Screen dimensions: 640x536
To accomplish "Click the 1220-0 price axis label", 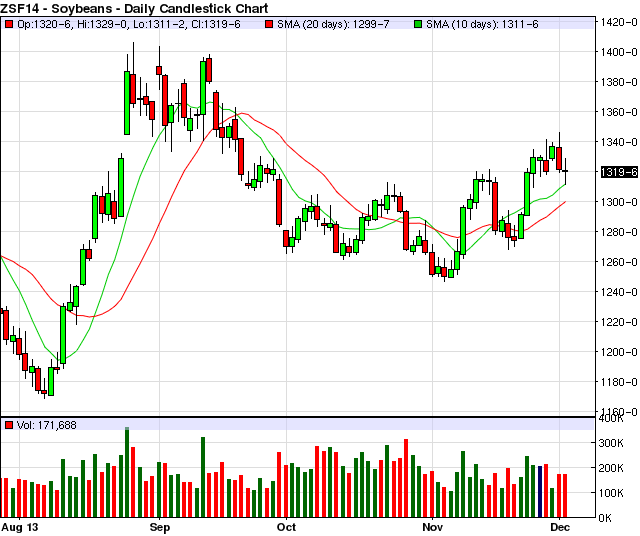I will (x=619, y=322).
